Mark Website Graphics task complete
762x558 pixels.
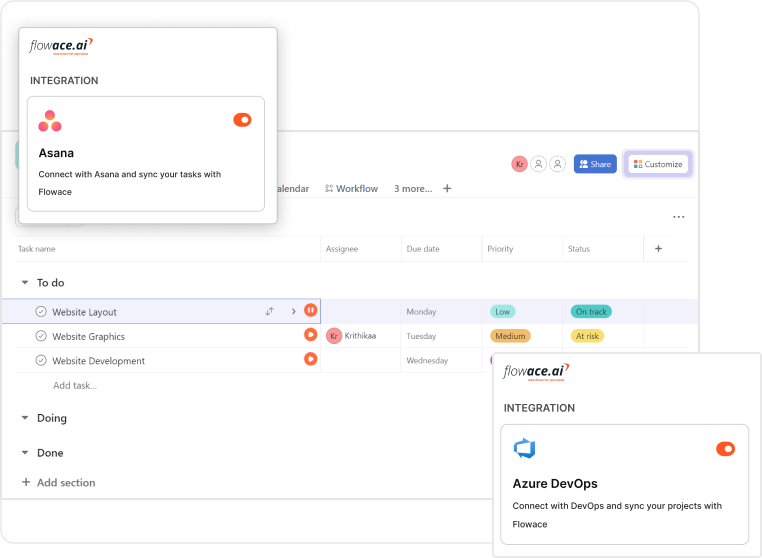[x=41, y=336]
